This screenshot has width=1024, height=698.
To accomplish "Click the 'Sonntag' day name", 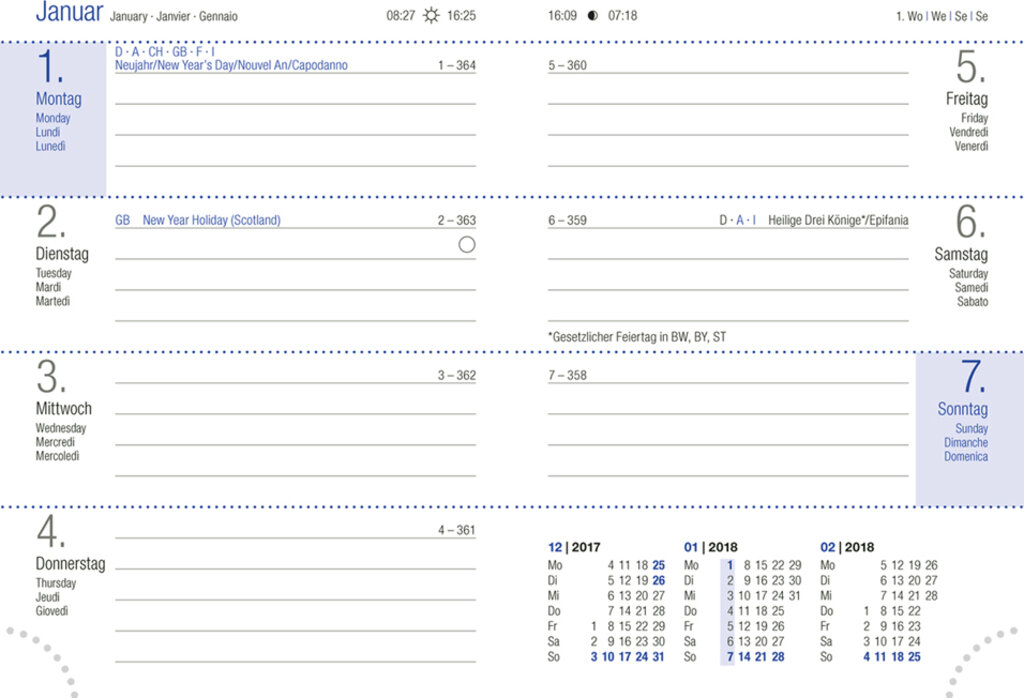I will [x=963, y=409].
